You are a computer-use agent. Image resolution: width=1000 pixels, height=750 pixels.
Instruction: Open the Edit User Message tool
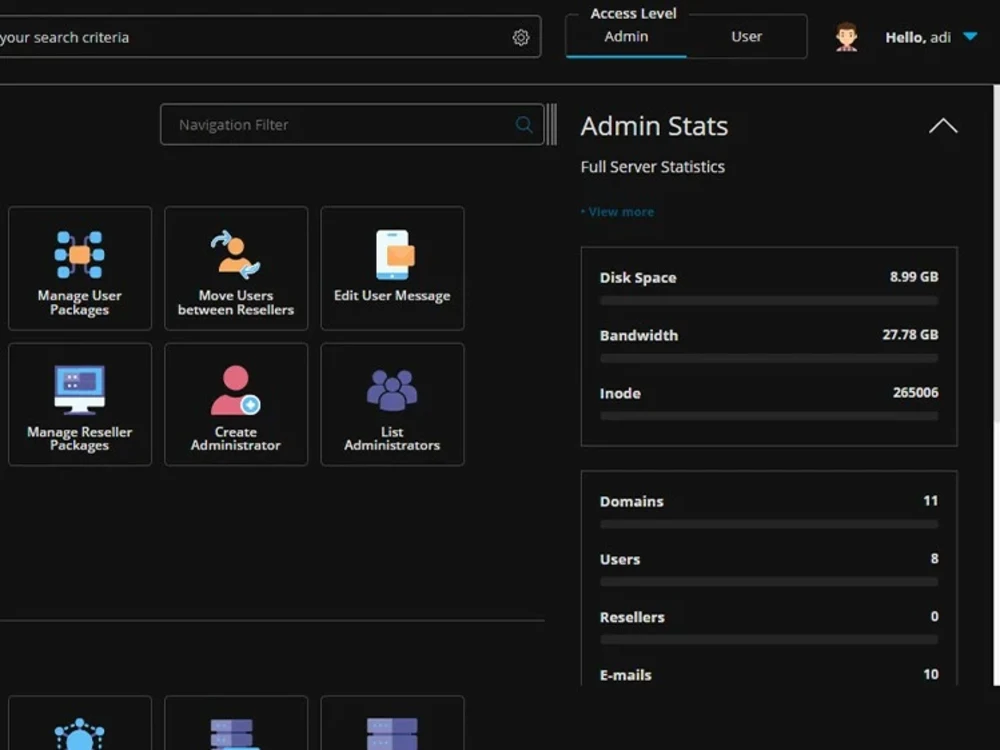tap(392, 268)
